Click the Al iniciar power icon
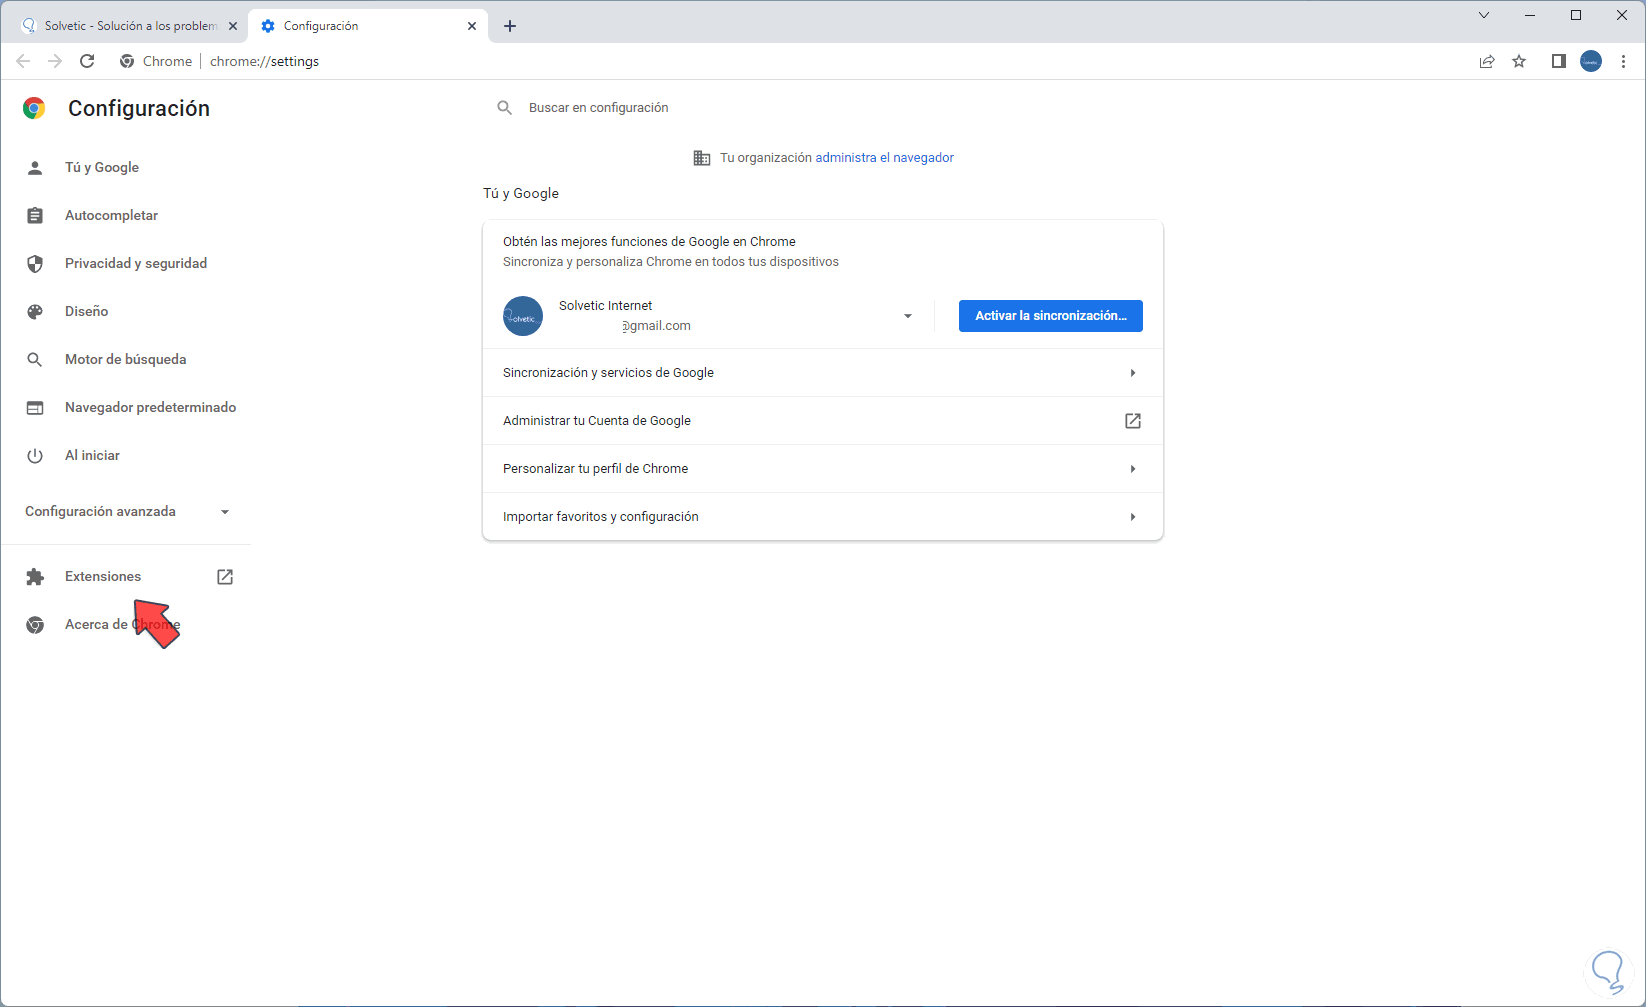The height and width of the screenshot is (1007, 1646). point(35,455)
